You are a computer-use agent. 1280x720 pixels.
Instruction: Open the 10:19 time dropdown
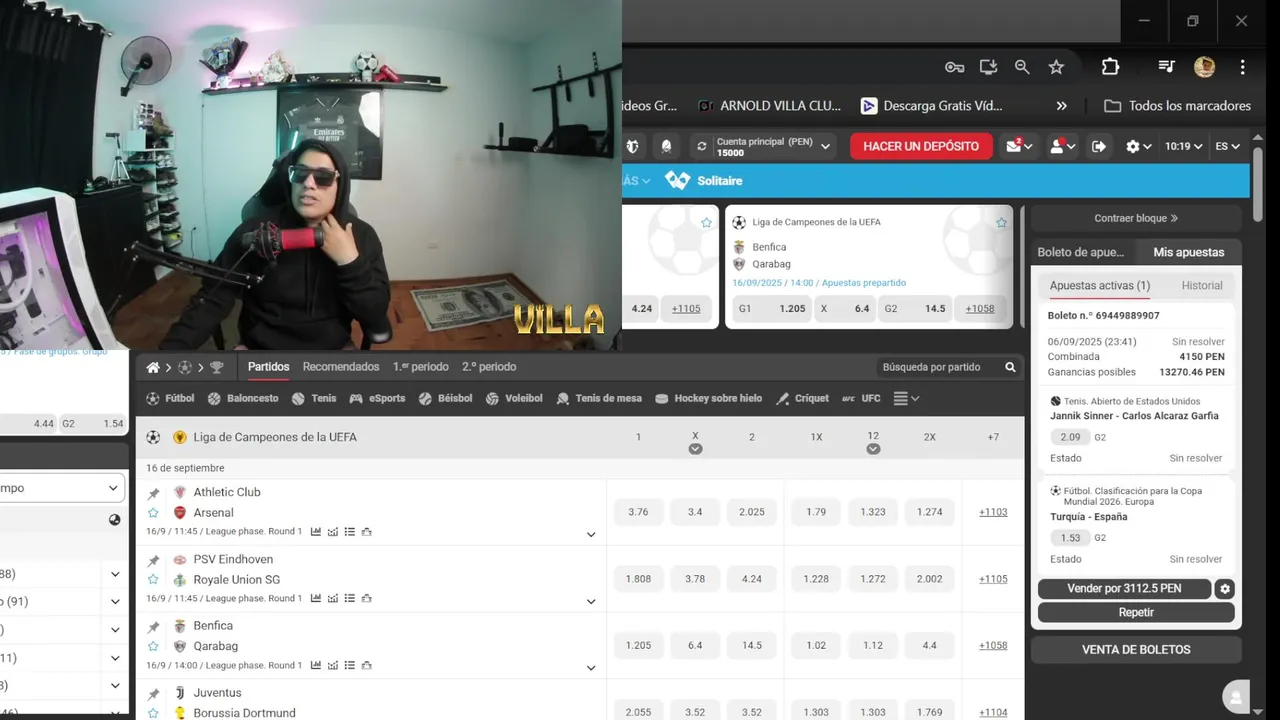pyautogui.click(x=1183, y=146)
